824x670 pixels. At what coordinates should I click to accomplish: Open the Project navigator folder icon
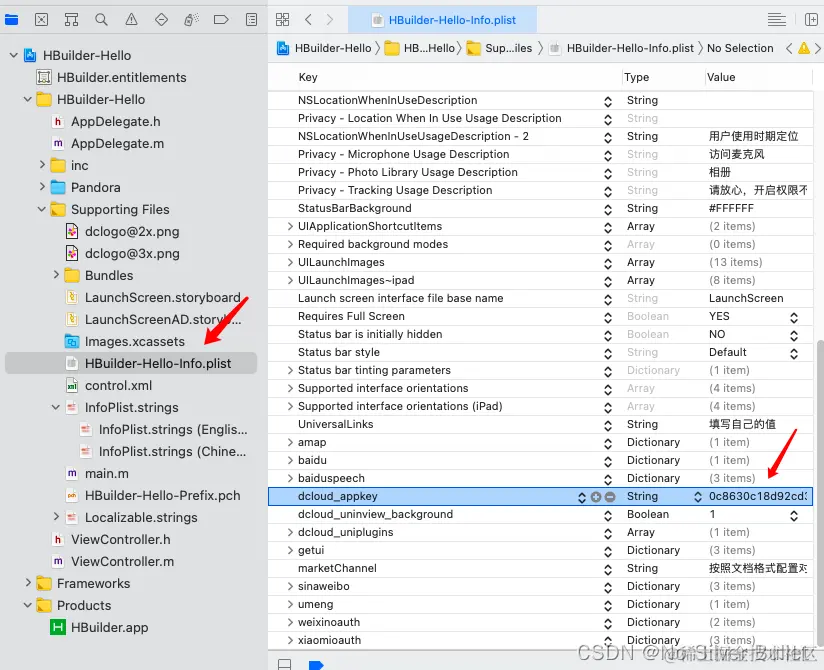coord(12,20)
